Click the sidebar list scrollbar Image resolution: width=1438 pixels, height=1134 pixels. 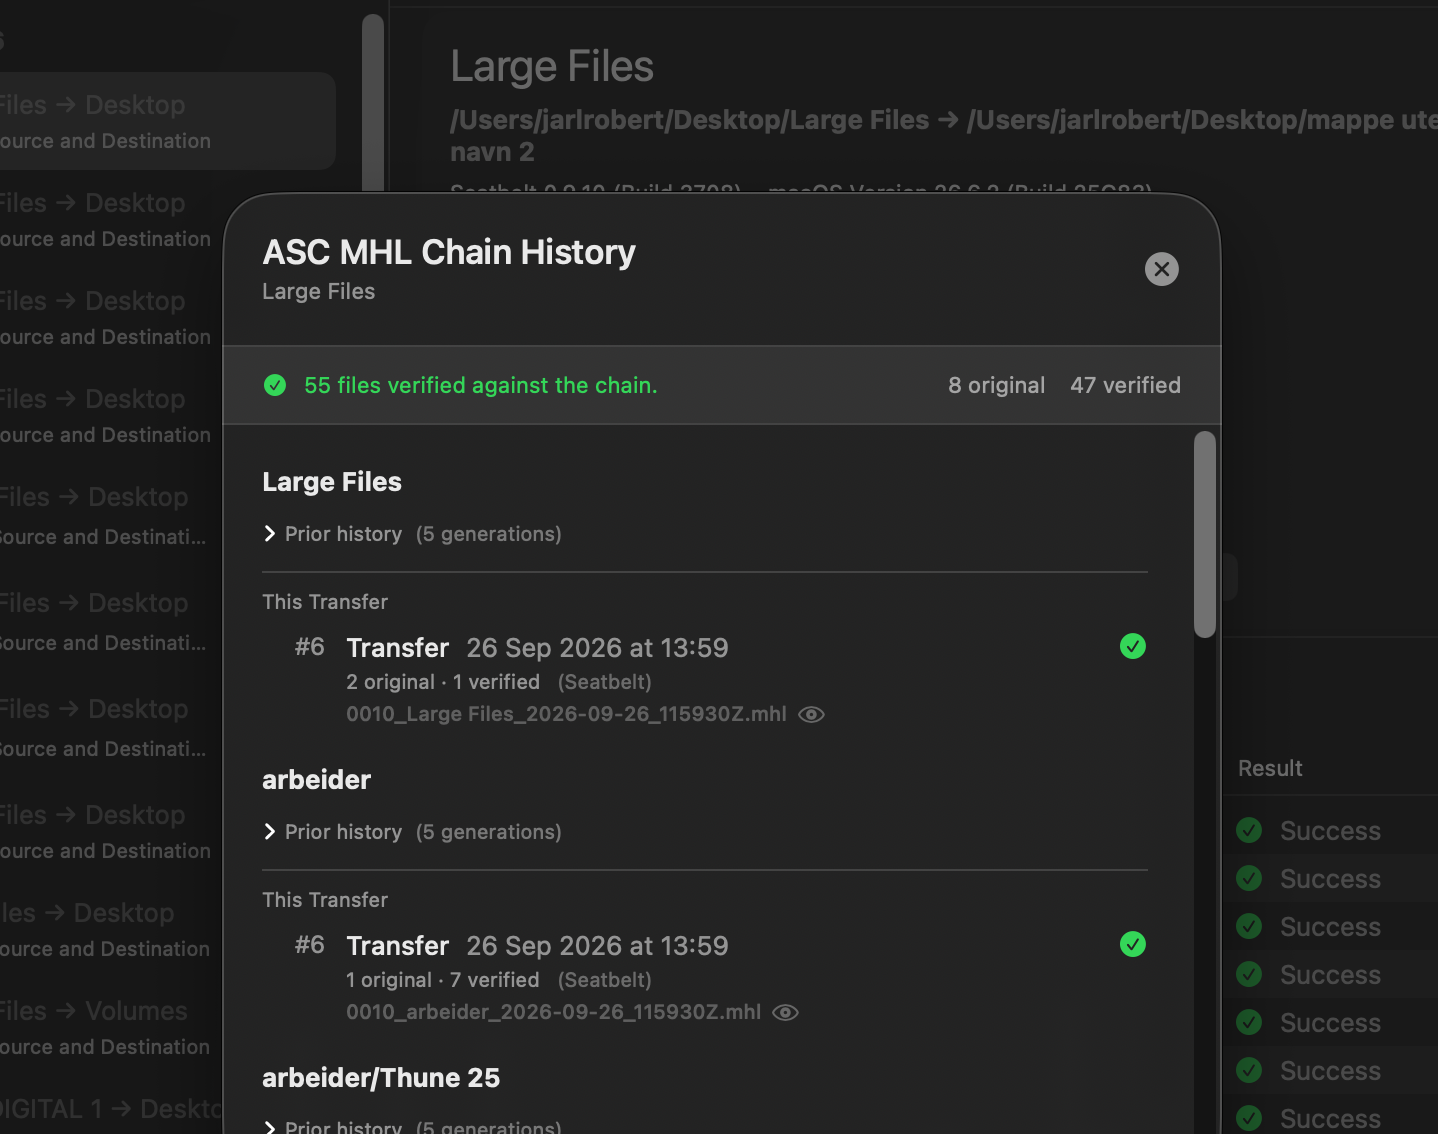(373, 100)
